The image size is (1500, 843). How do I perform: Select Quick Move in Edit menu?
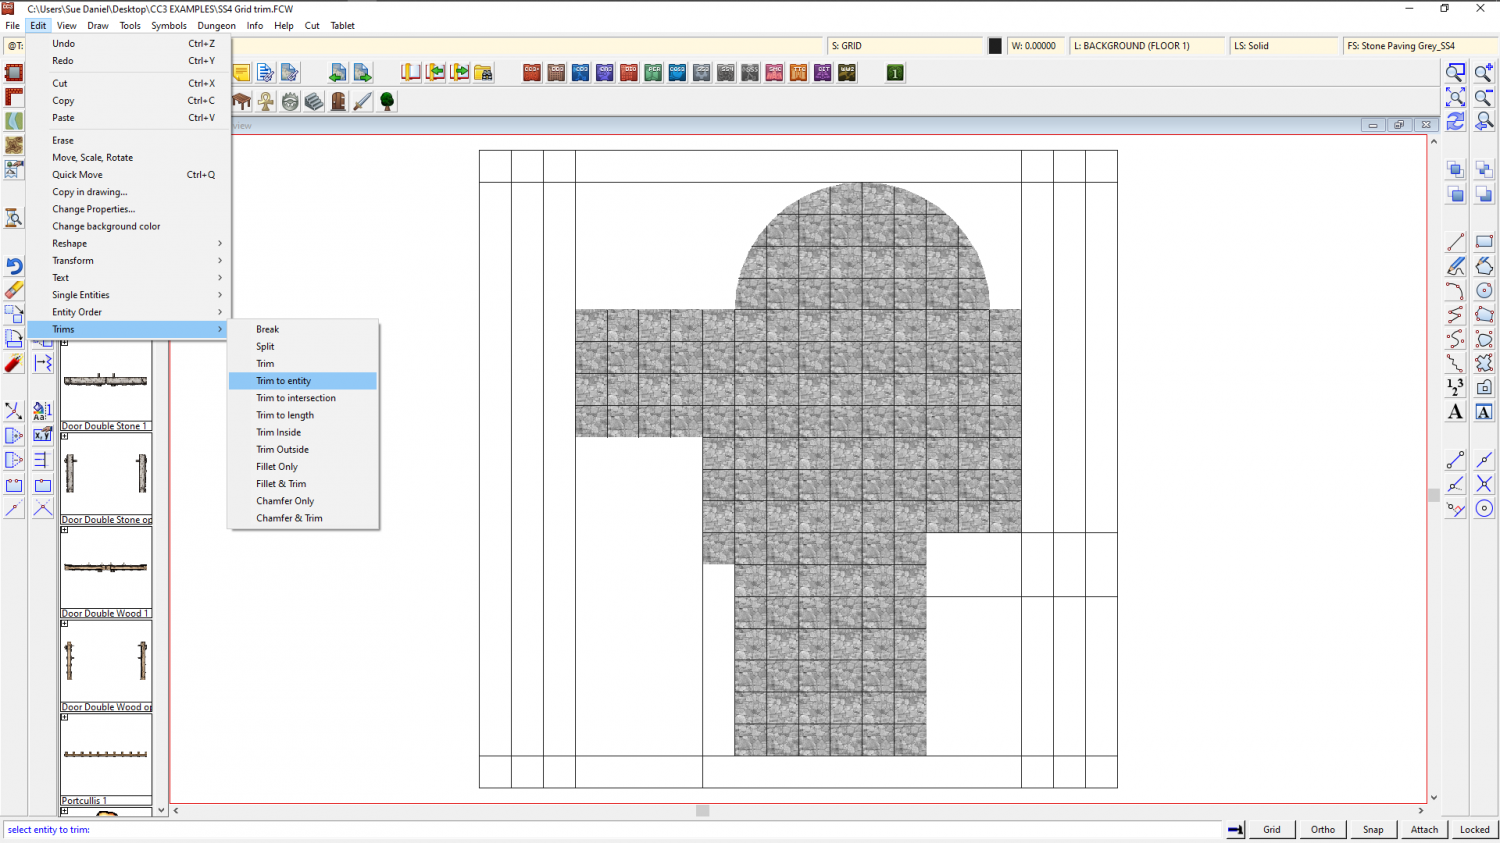[128, 175]
